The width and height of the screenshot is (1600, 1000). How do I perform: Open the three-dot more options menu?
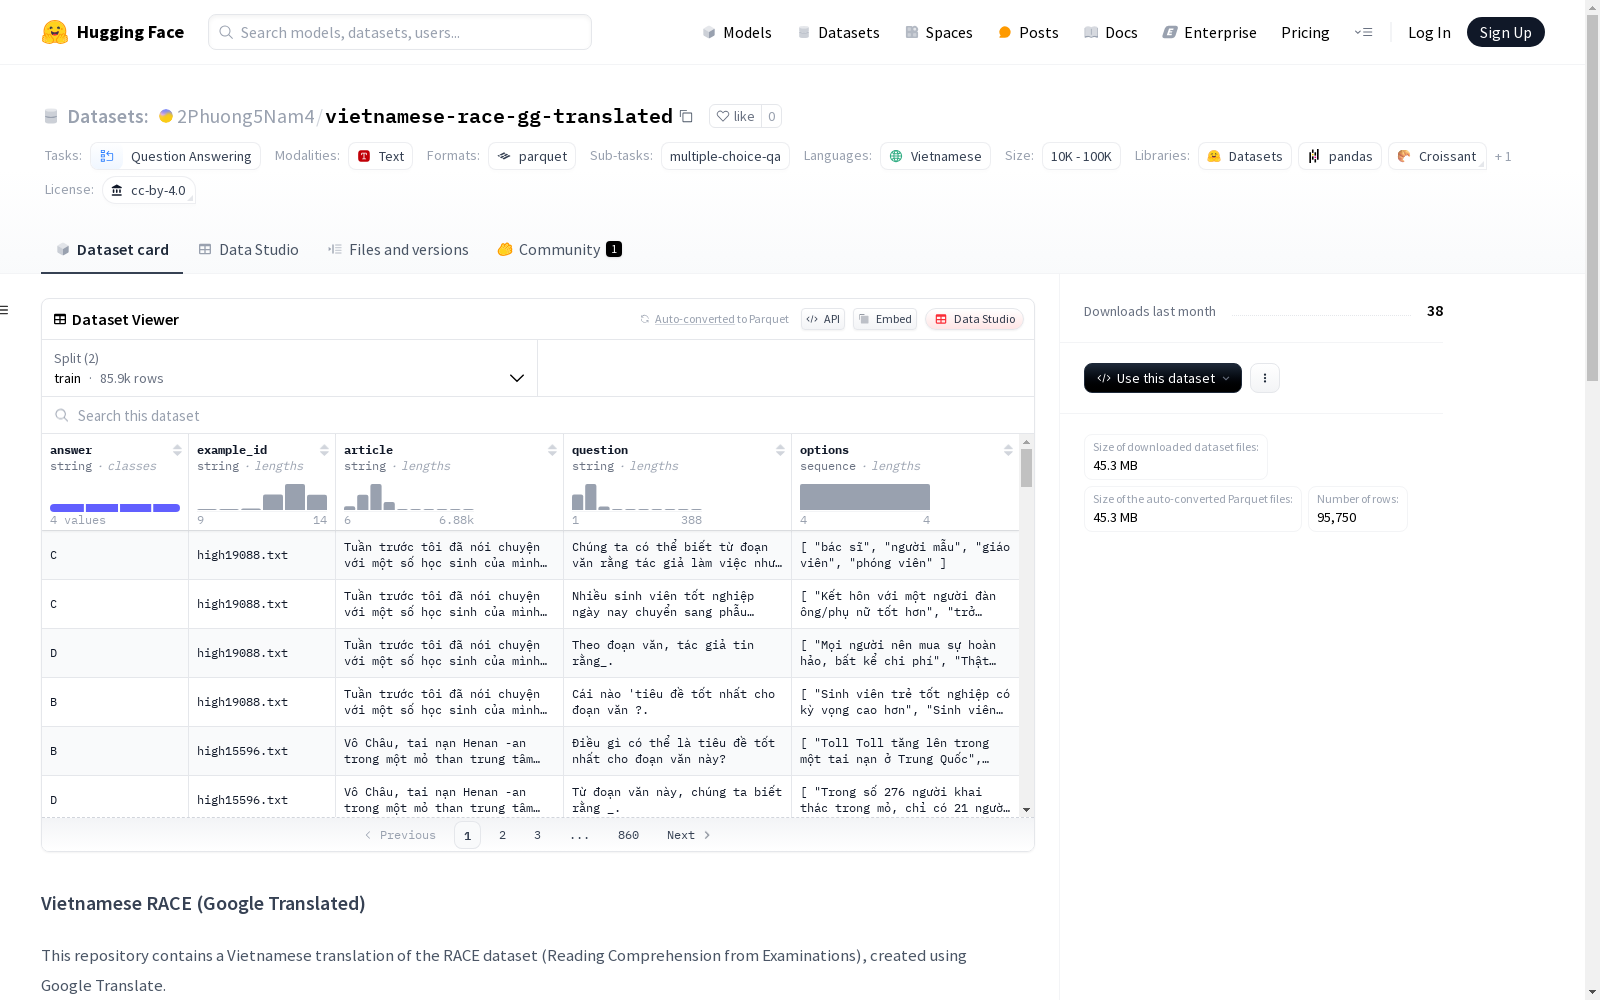(x=1265, y=378)
